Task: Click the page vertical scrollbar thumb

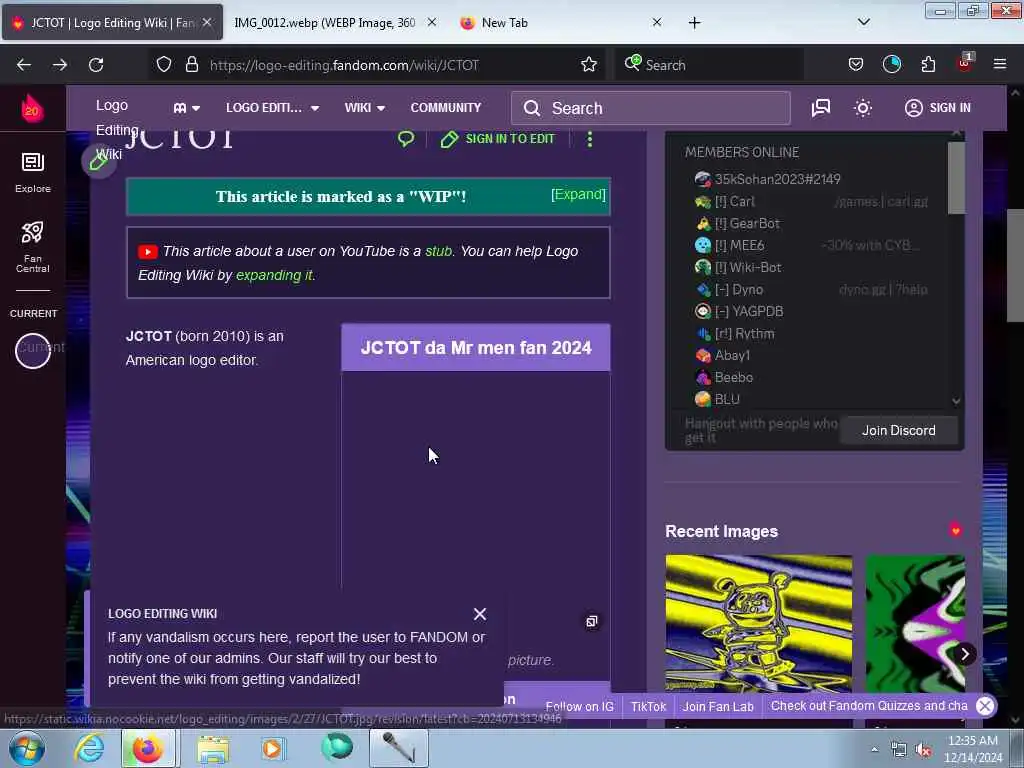Action: 1015,264
